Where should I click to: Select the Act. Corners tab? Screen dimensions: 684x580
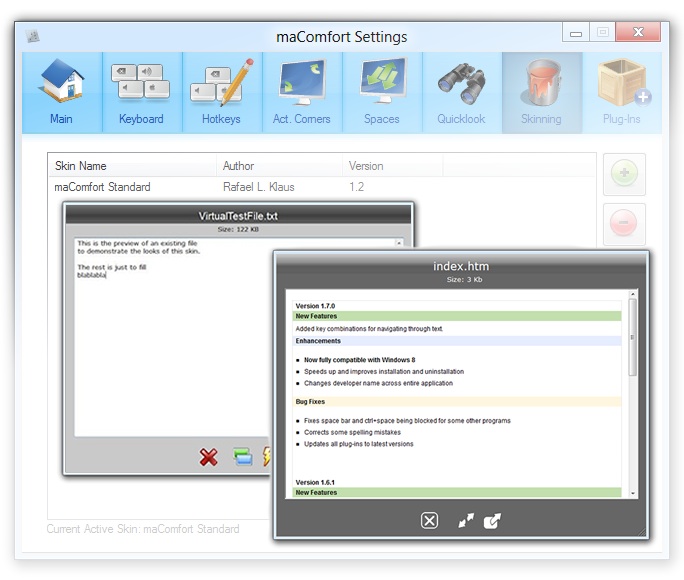tap(302, 92)
